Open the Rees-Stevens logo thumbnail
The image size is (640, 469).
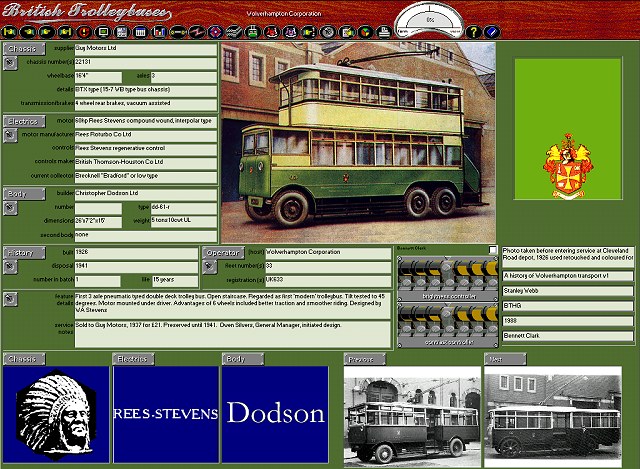pos(166,414)
